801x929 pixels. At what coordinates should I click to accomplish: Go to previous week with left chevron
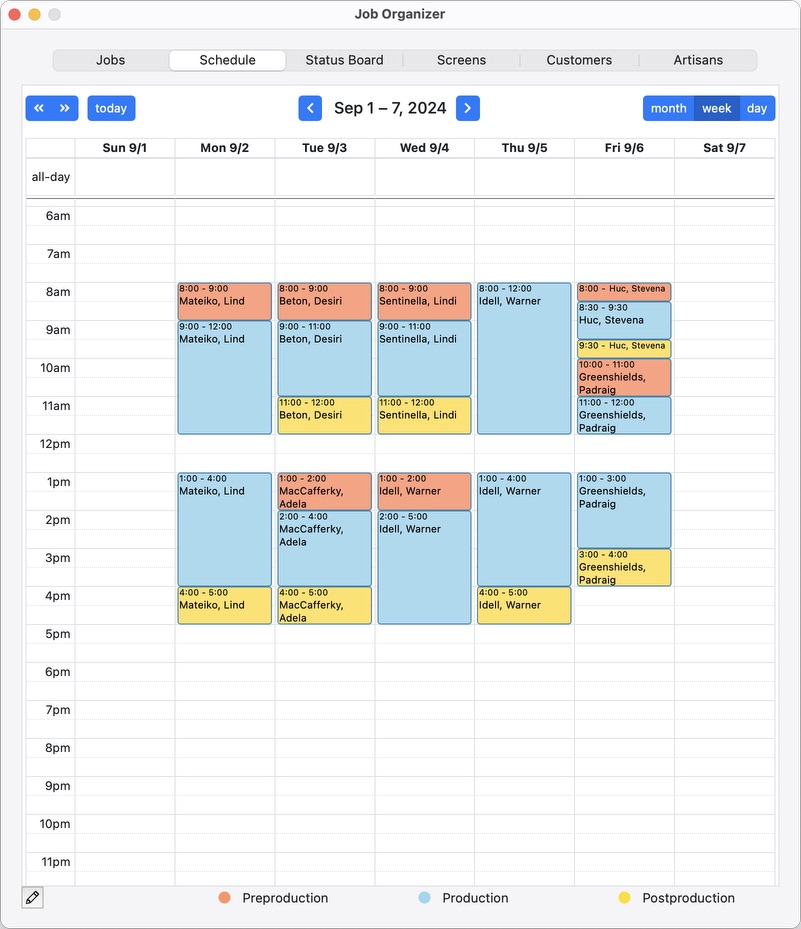click(x=310, y=108)
